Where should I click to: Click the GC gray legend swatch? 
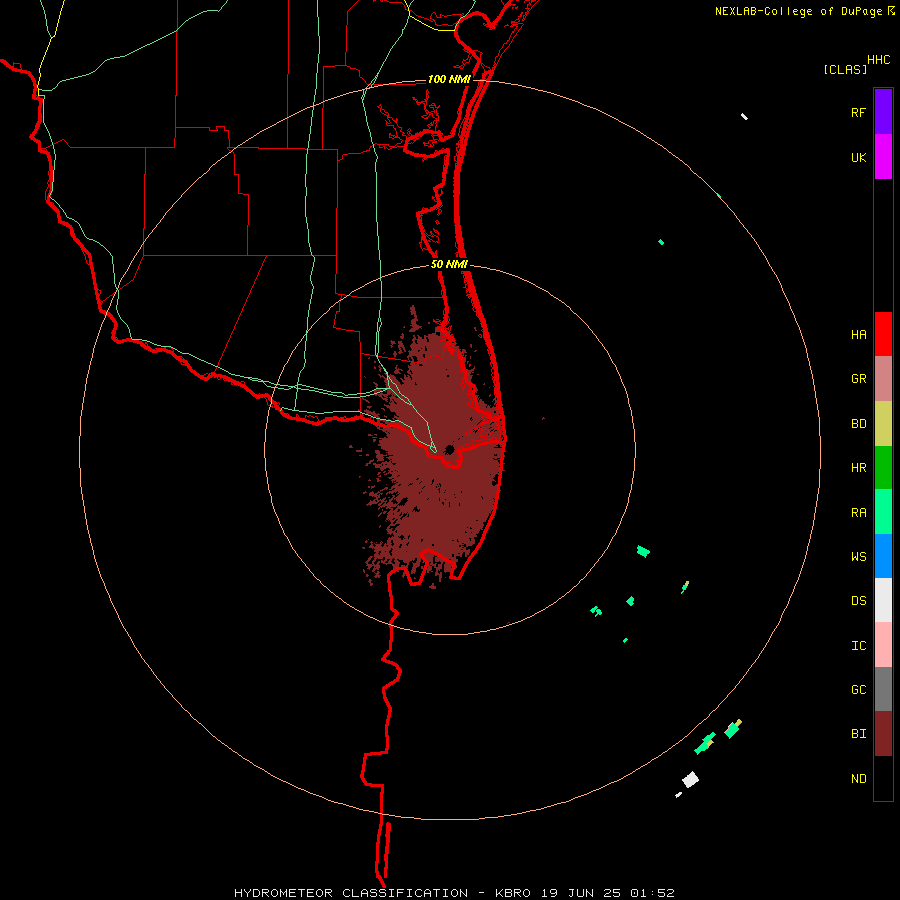pos(883,689)
